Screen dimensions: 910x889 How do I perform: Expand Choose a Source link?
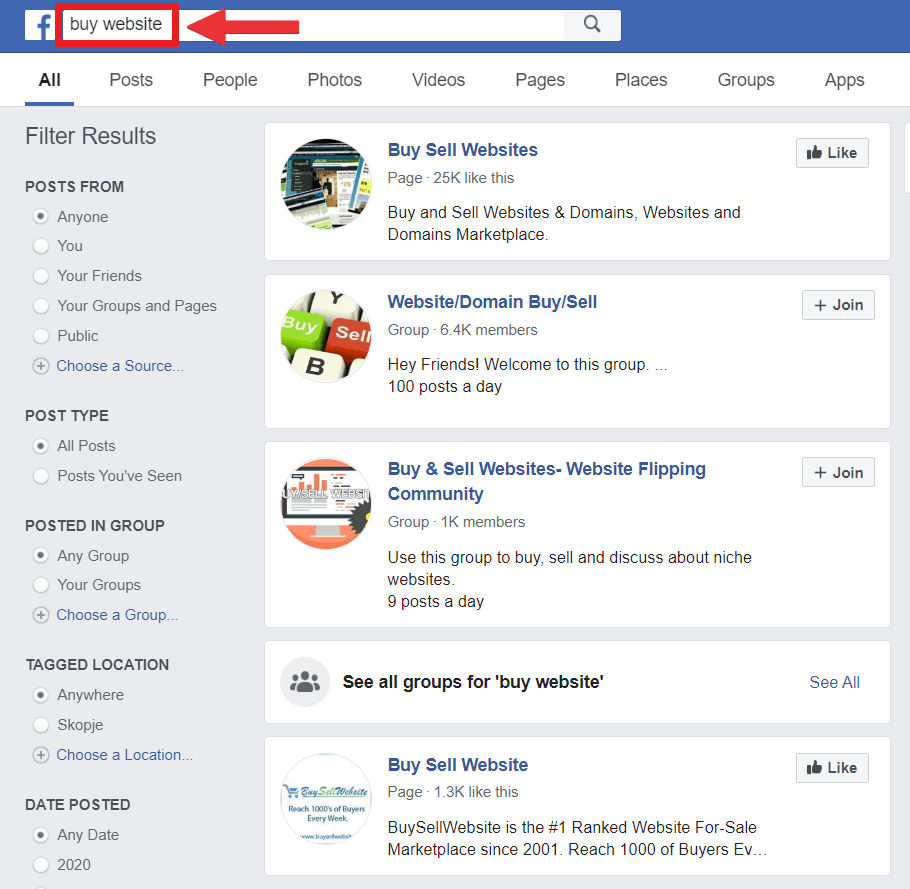coord(120,366)
